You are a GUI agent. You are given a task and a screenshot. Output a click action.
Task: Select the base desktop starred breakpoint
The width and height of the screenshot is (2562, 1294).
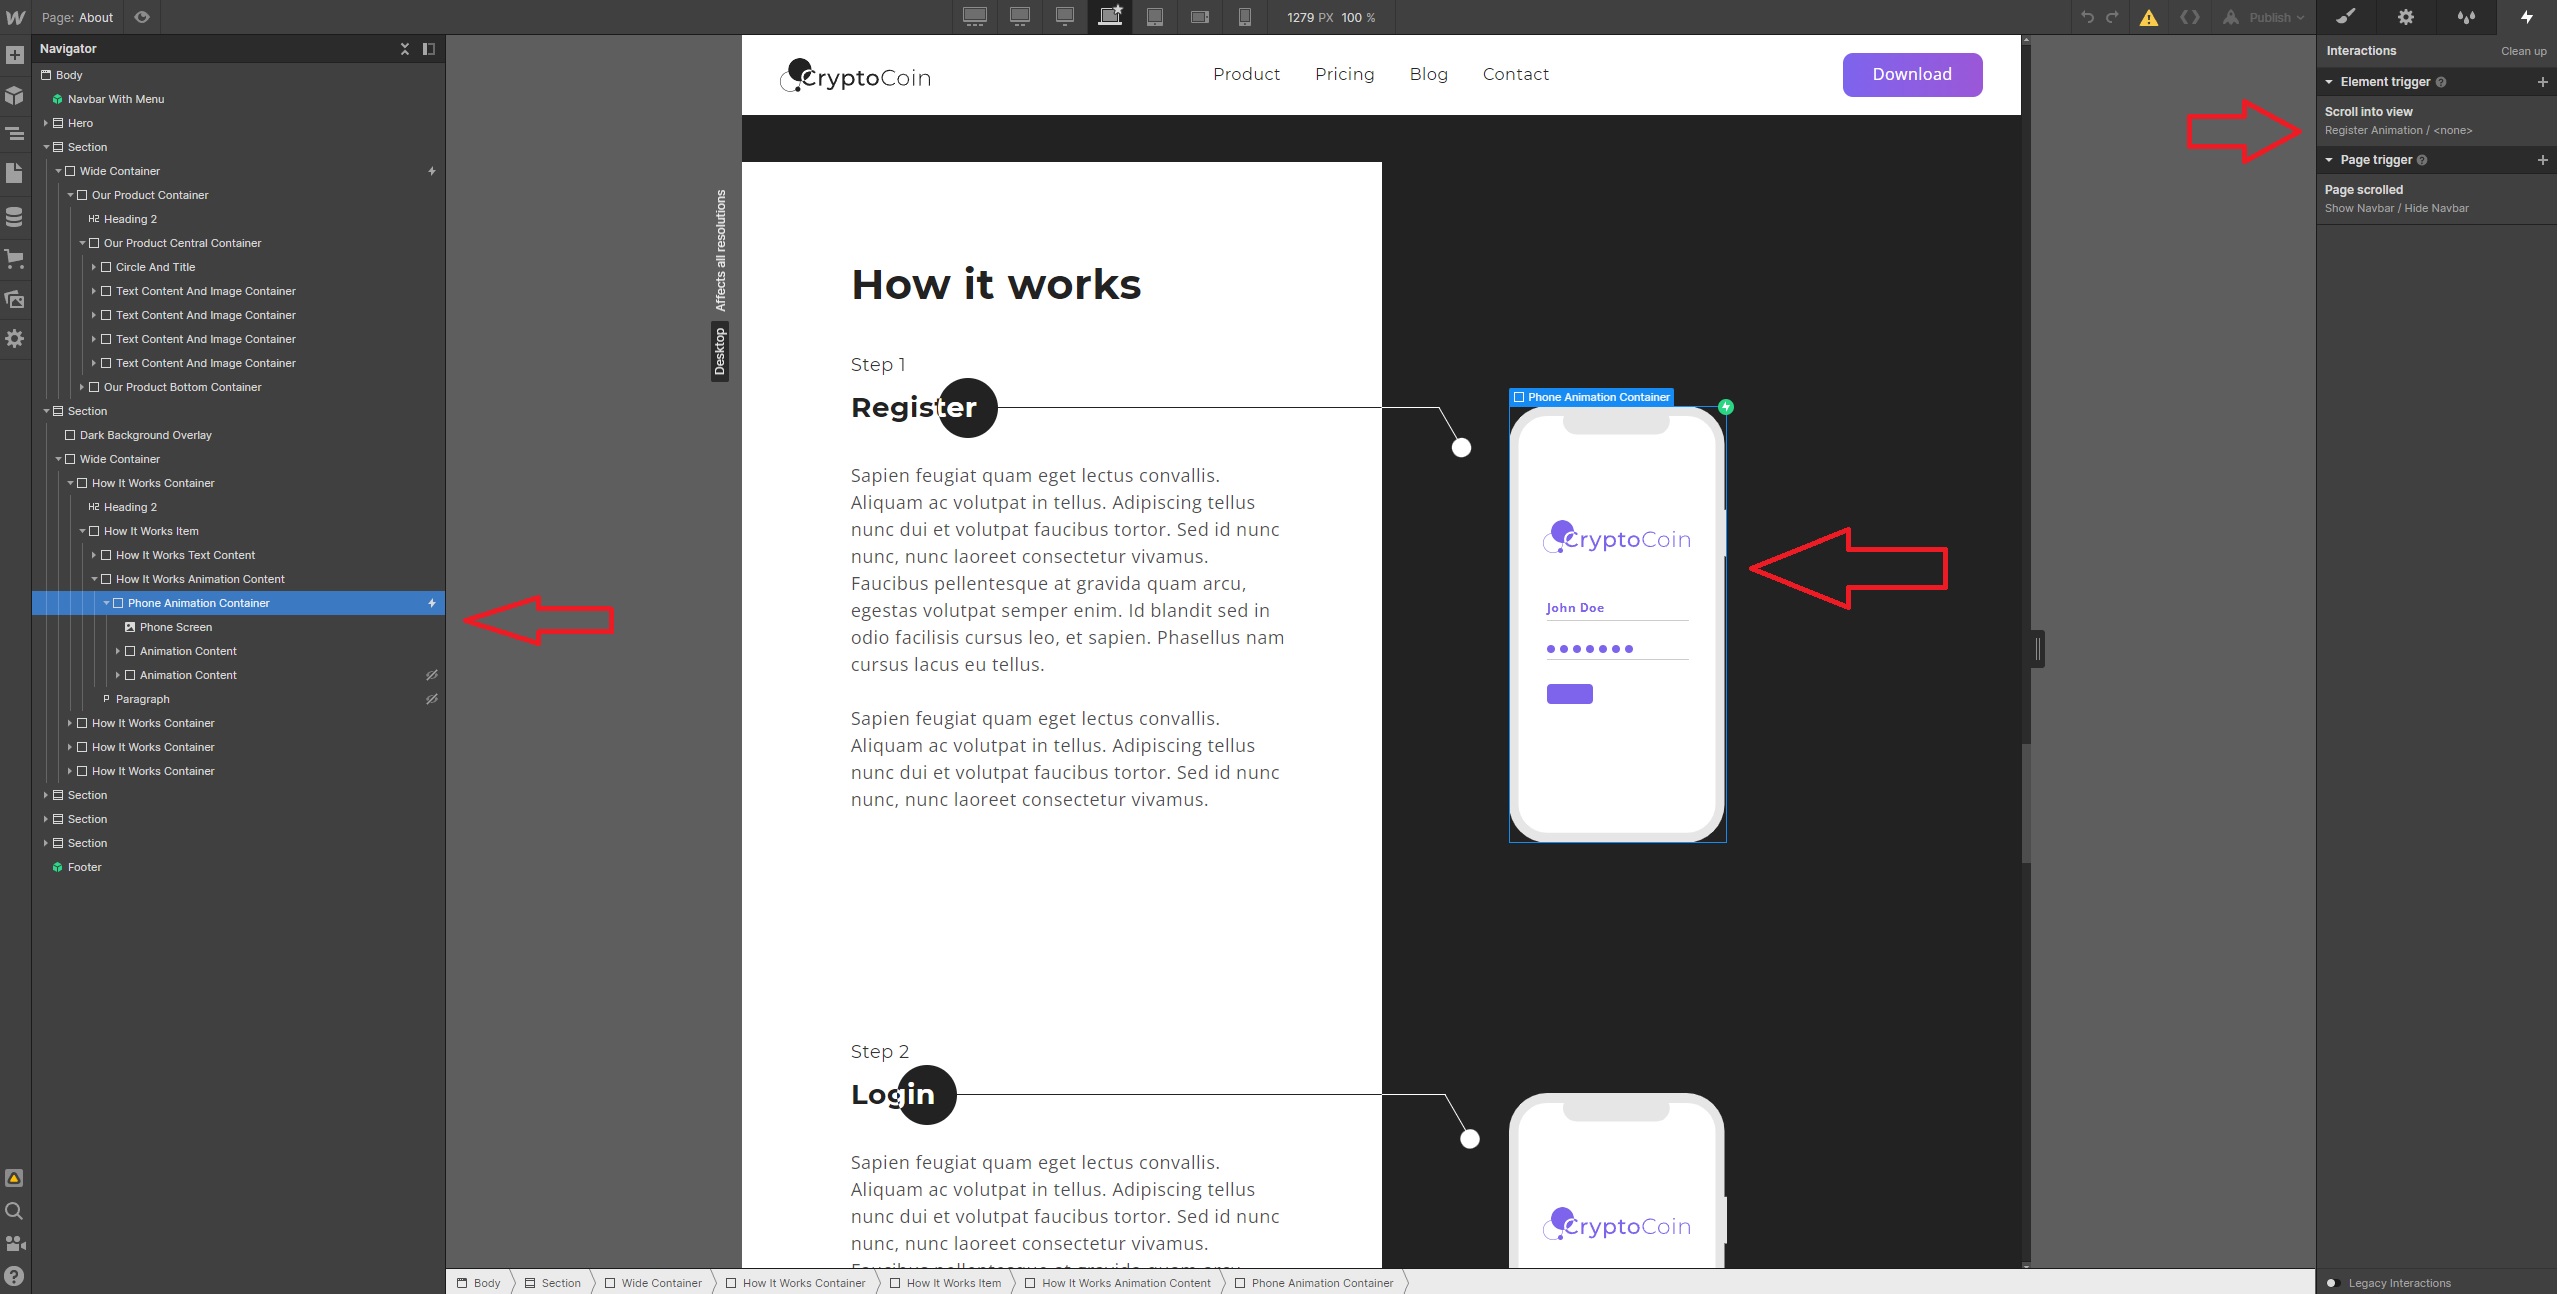coord(1111,17)
